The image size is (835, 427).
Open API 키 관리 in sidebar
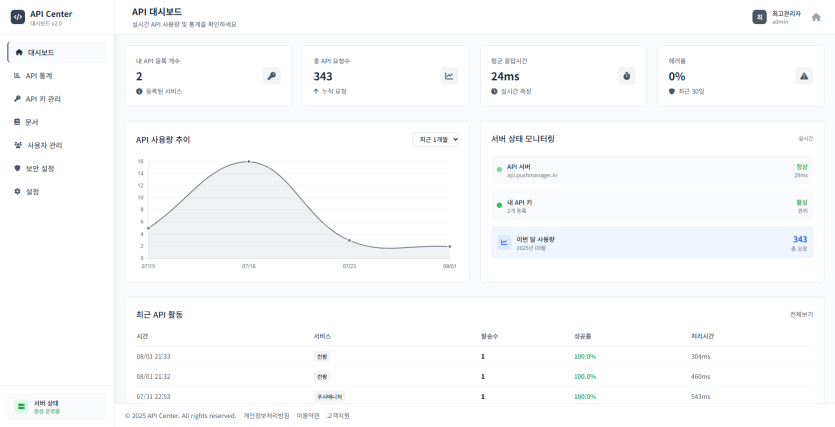pyautogui.click(x=43, y=99)
